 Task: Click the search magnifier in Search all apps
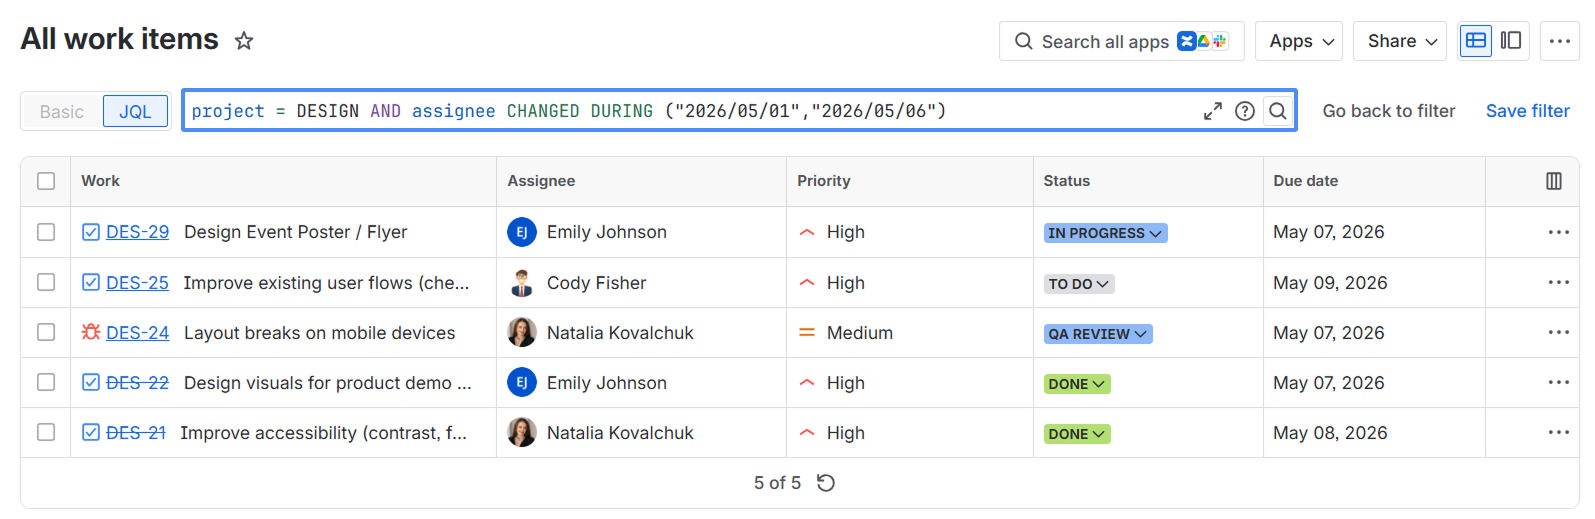pyautogui.click(x=1023, y=41)
